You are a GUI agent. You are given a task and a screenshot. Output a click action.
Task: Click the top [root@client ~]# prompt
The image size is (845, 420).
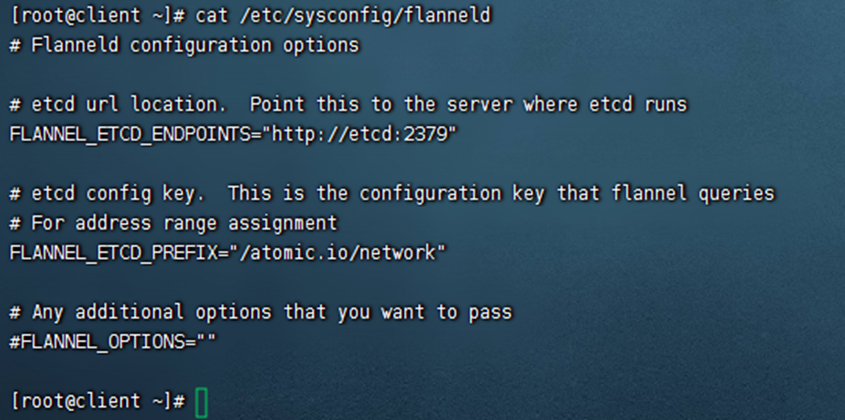click(98, 15)
